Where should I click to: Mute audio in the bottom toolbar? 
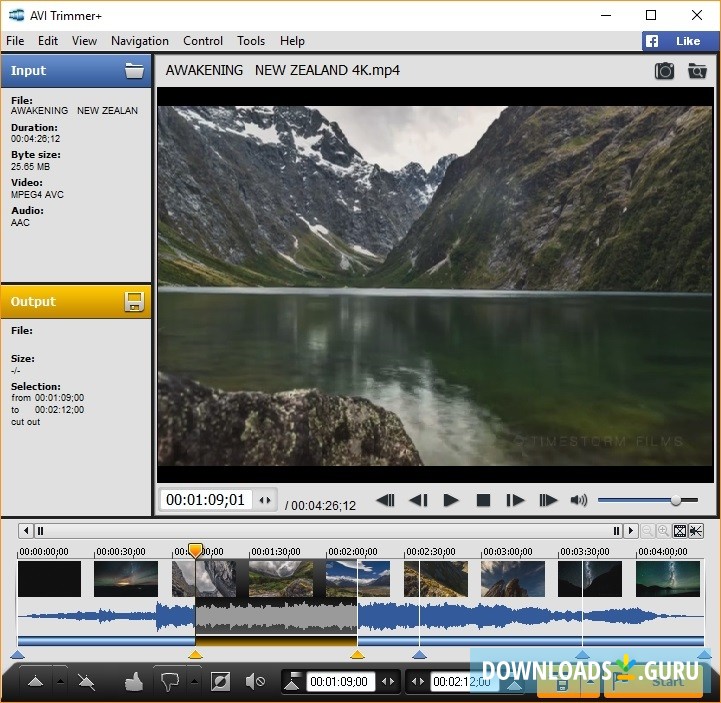(x=255, y=682)
